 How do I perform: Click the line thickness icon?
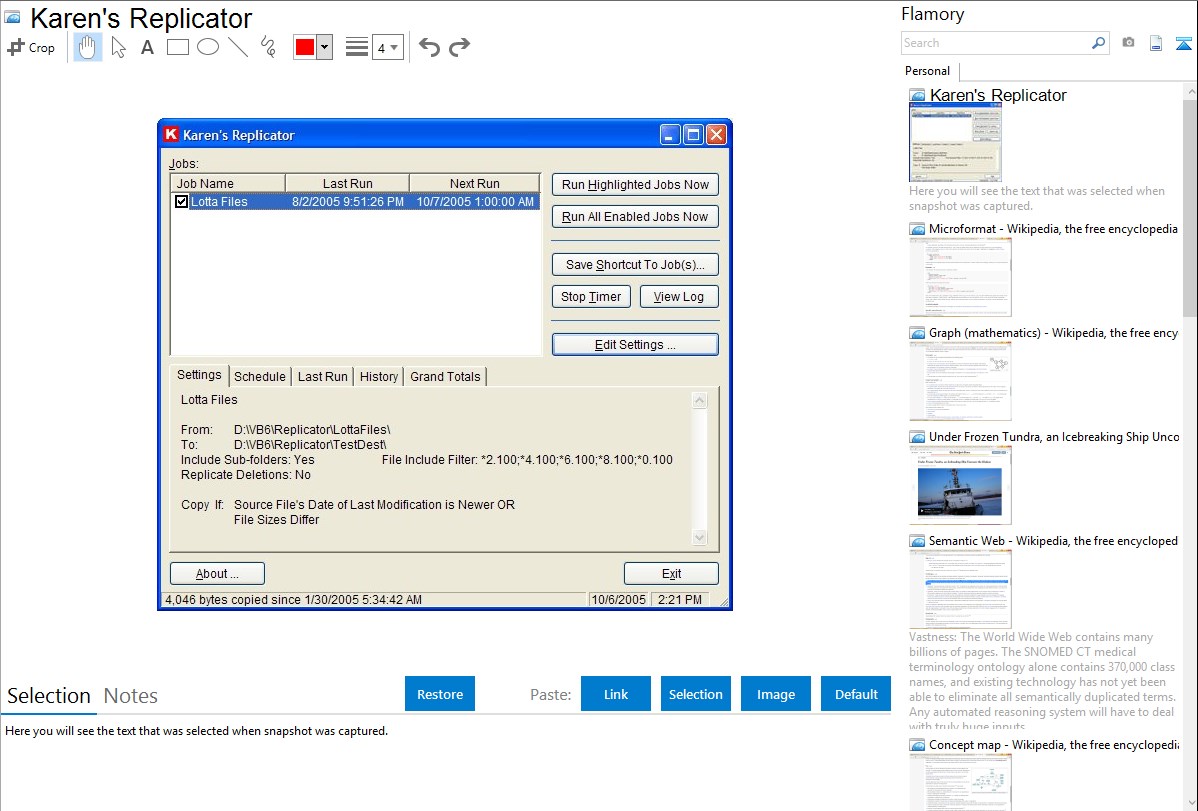357,47
